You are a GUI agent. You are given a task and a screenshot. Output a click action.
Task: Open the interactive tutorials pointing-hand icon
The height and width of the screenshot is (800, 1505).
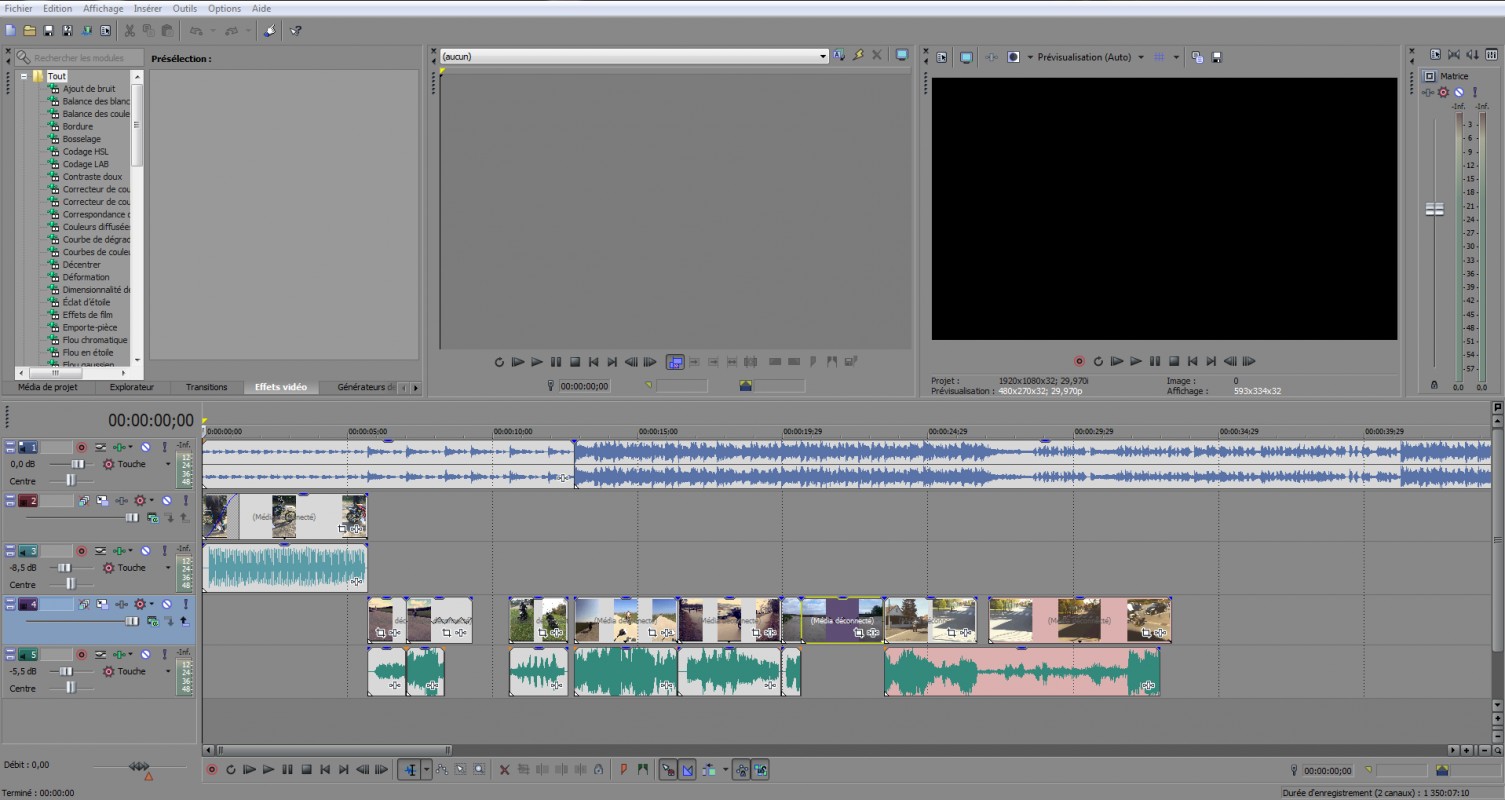pyautogui.click(x=269, y=30)
